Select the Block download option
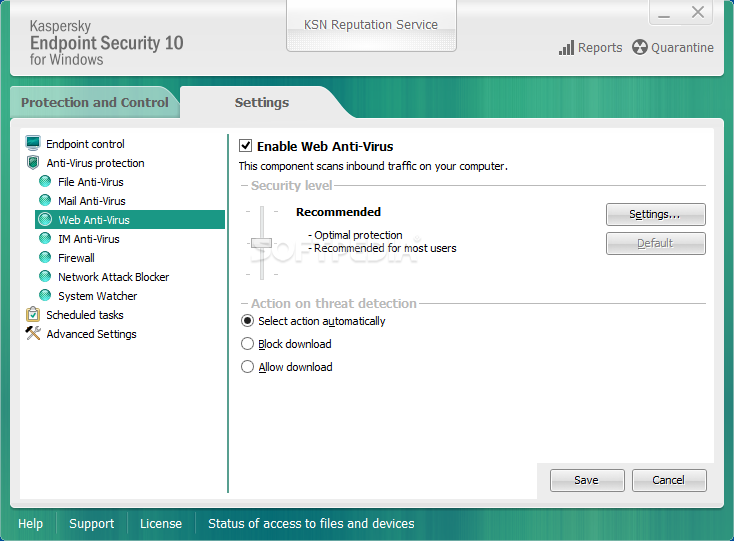This screenshot has height=541, width=734. (x=247, y=344)
